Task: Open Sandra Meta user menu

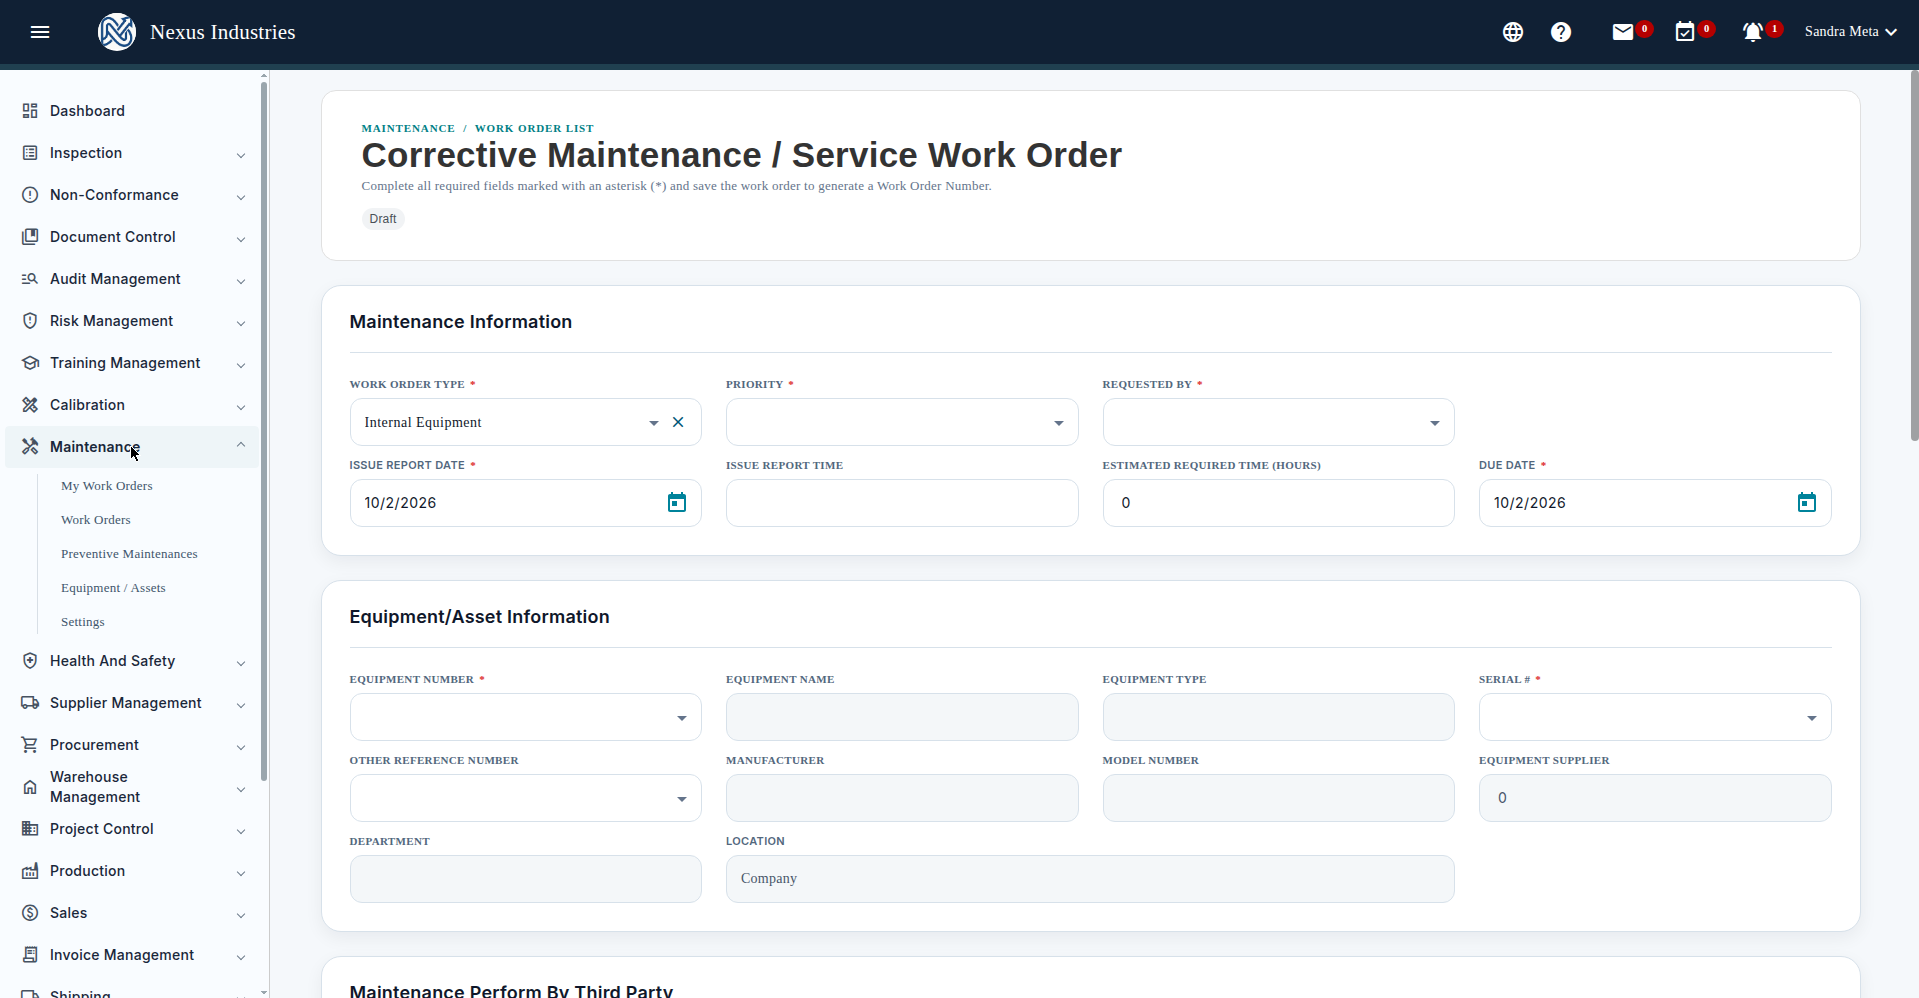Action: point(1851,32)
